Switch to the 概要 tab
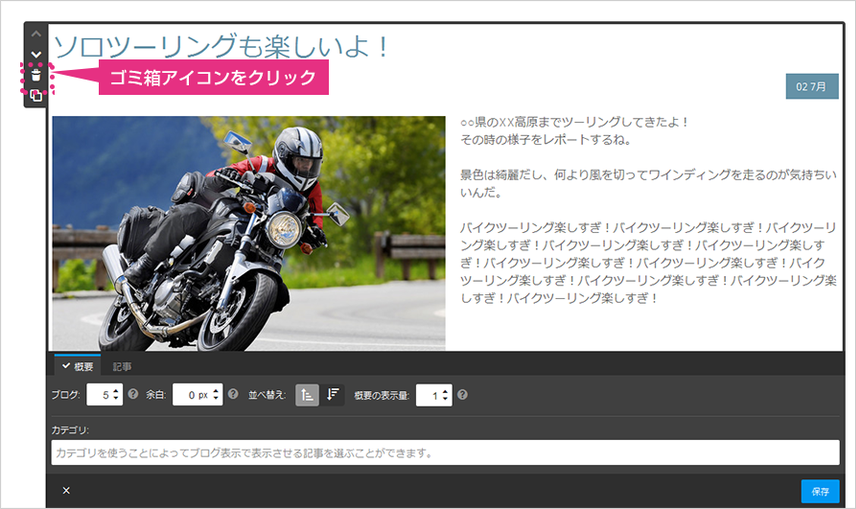Viewport: 856px width, 509px height. tap(78, 366)
